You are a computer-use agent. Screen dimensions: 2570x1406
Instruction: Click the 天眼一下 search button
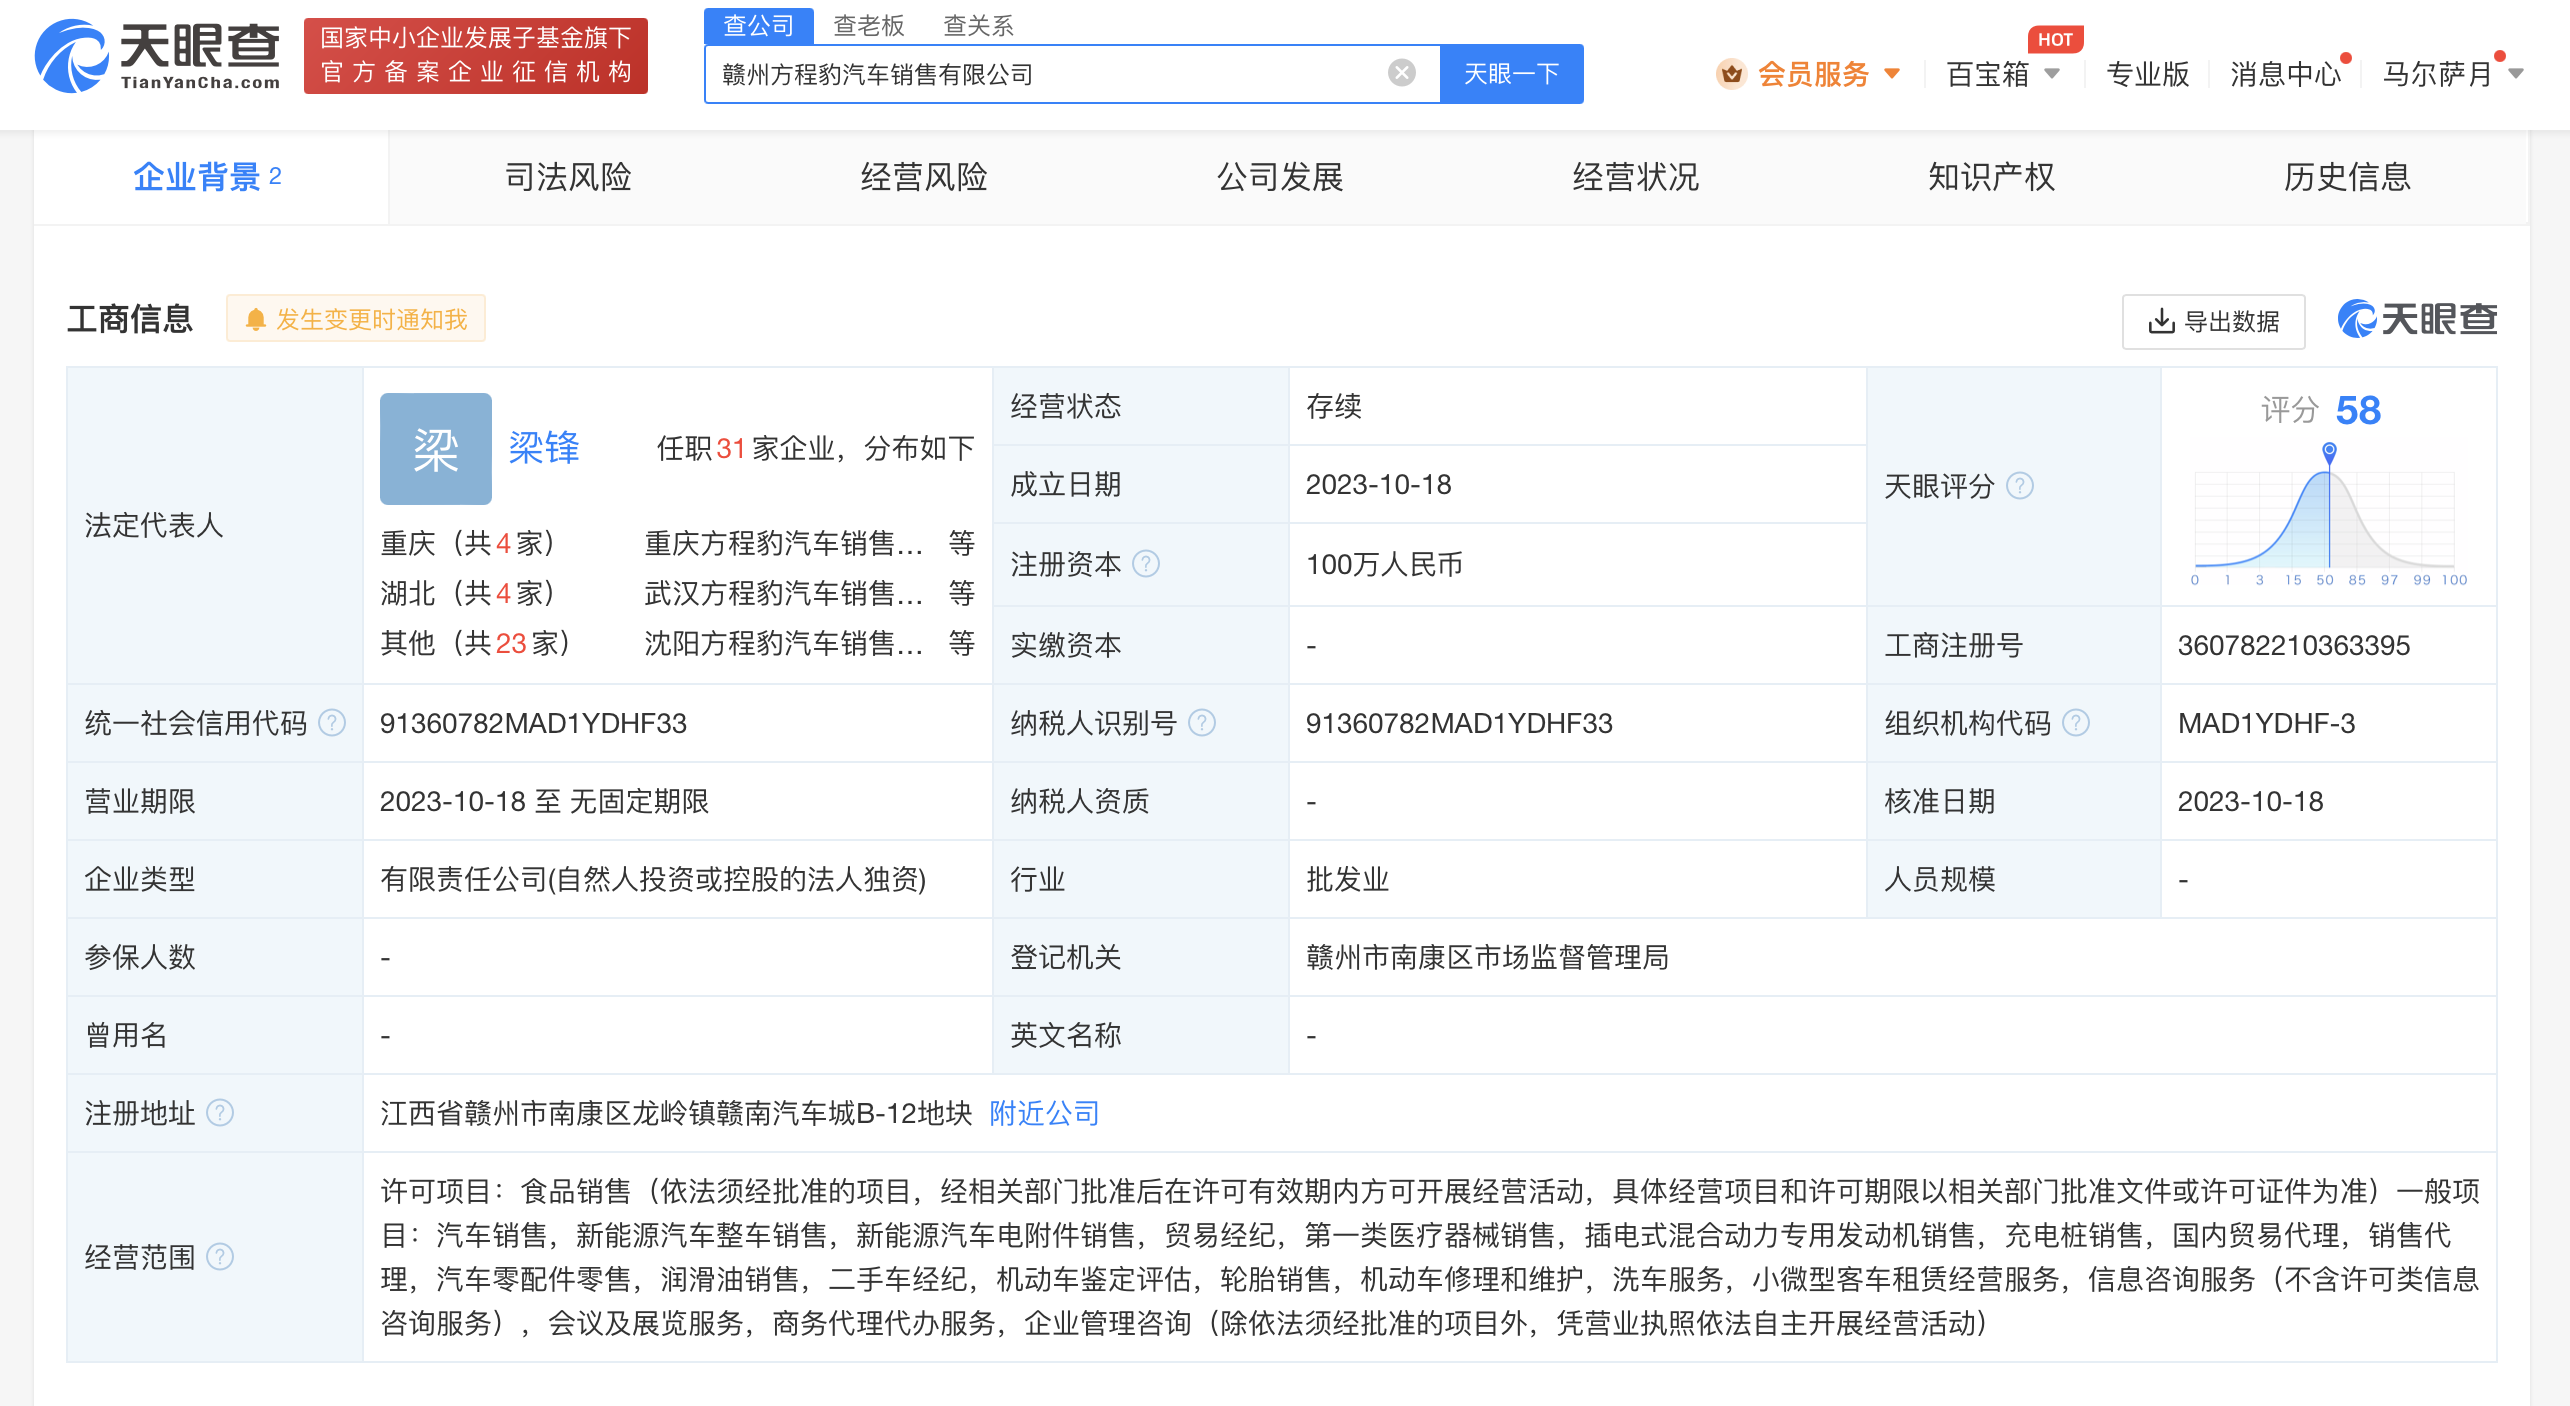1511,73
